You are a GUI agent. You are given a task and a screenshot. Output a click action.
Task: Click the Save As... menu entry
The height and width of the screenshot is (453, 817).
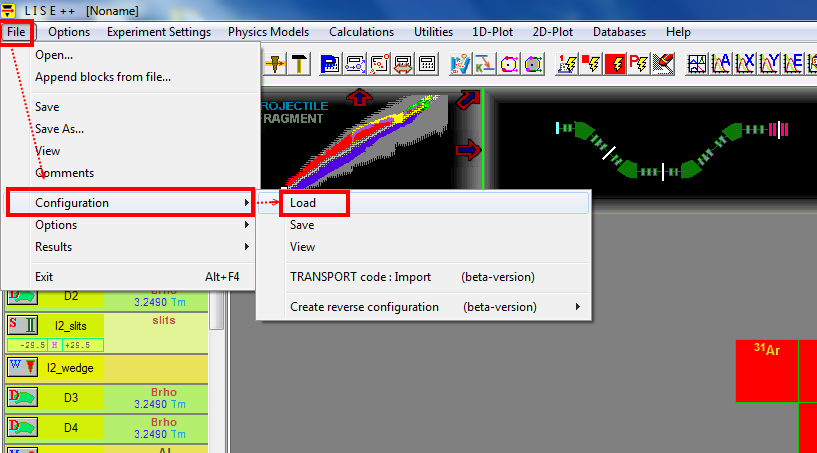(x=59, y=129)
